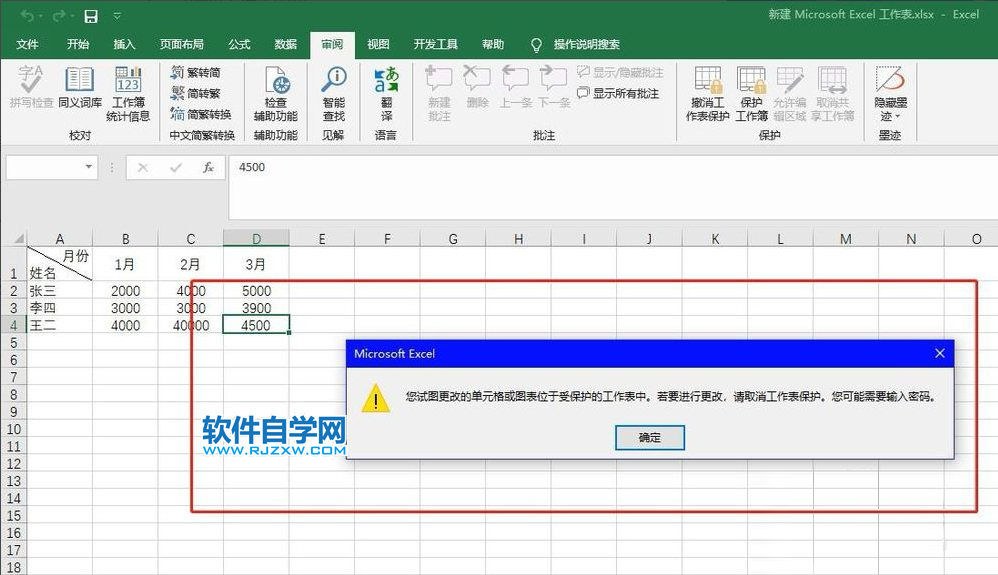Switch to the 插入 ribbon tab

point(124,44)
